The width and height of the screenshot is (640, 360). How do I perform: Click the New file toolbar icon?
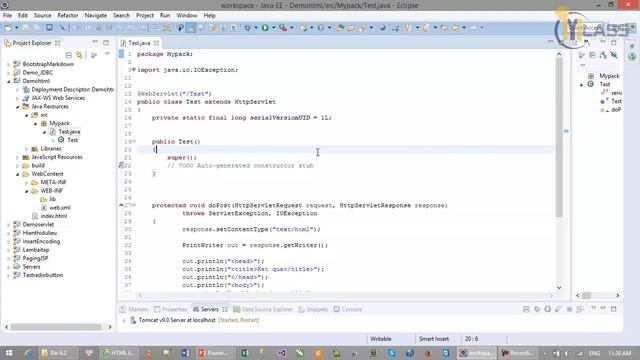click(8, 28)
